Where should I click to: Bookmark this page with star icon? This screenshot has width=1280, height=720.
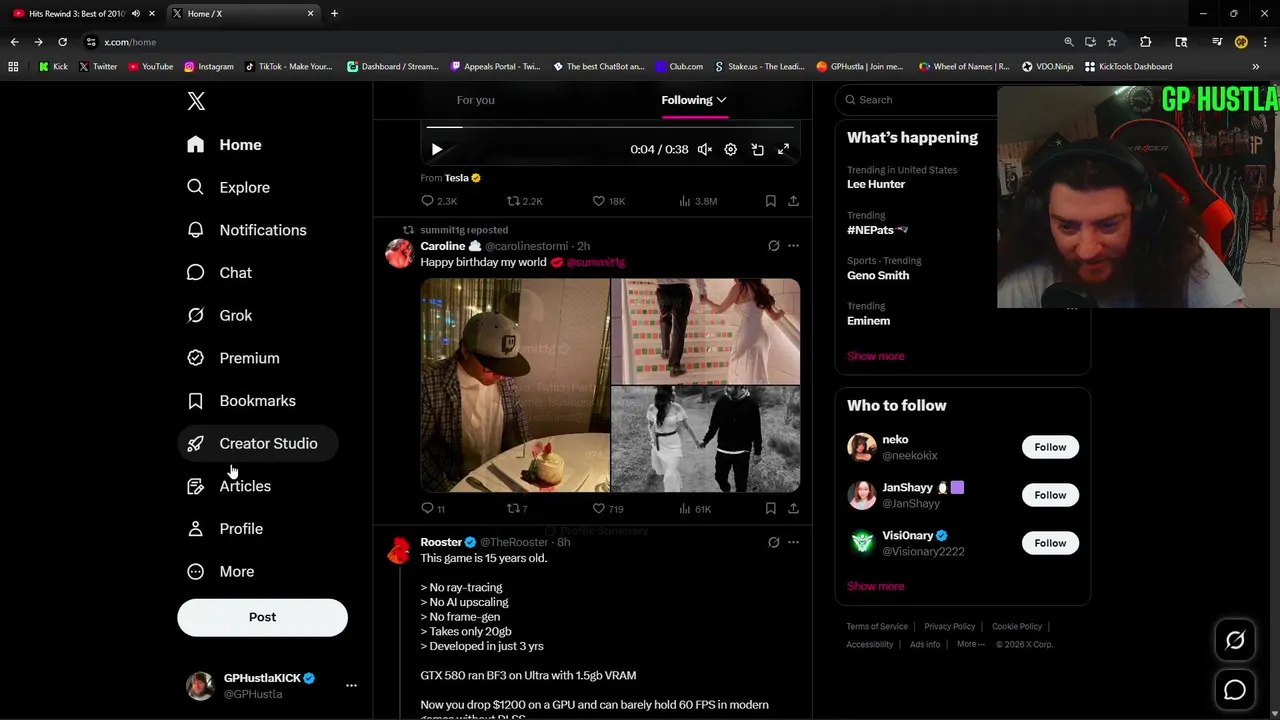1112,42
